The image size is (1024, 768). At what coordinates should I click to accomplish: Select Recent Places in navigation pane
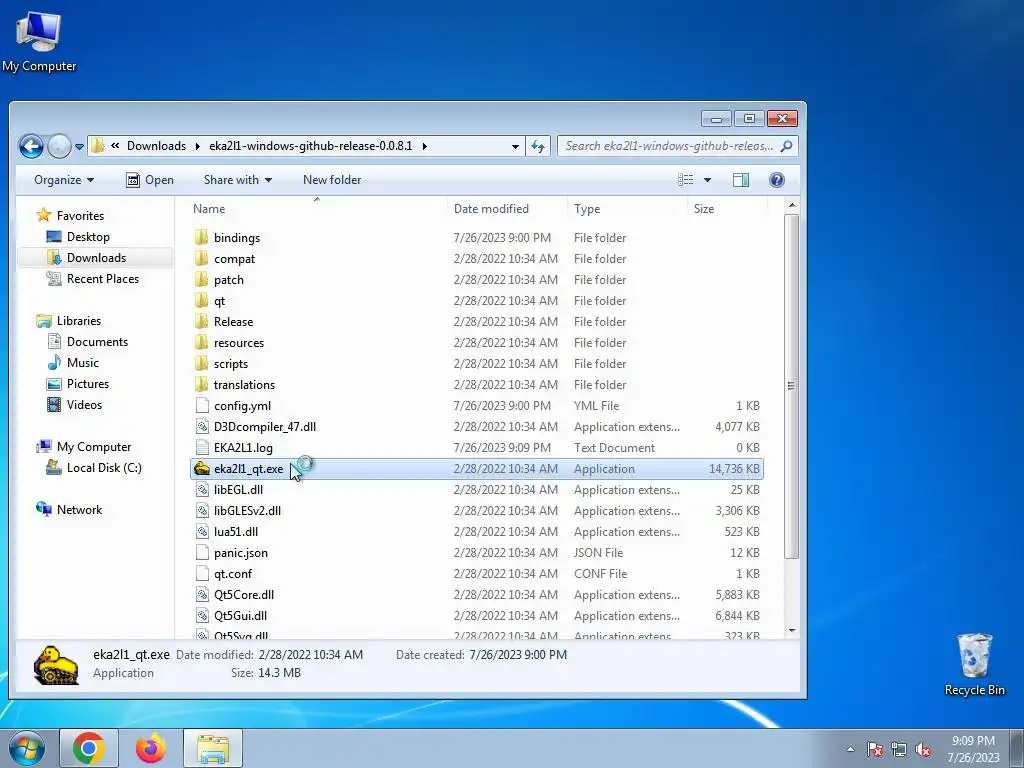click(x=103, y=279)
